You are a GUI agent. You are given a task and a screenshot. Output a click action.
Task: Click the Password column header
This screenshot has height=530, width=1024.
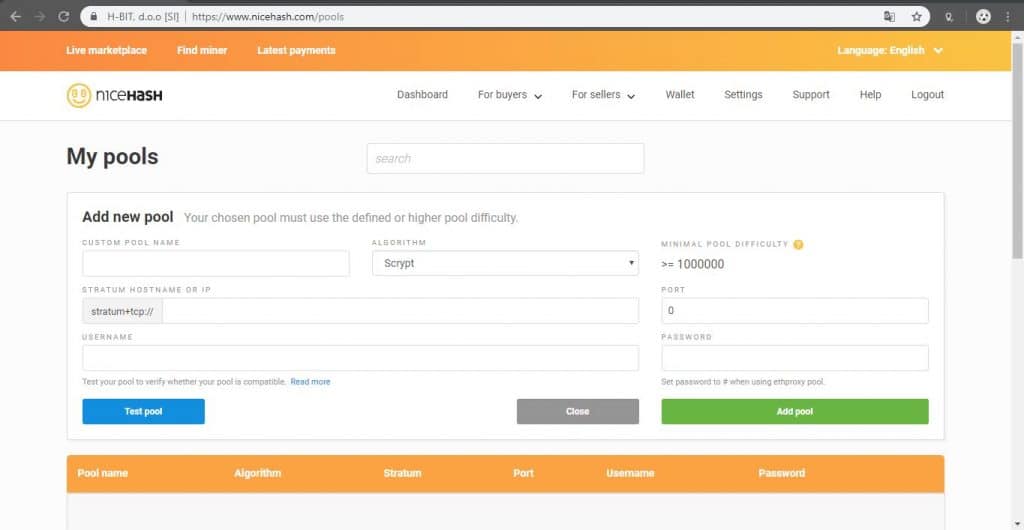[x=782, y=473]
